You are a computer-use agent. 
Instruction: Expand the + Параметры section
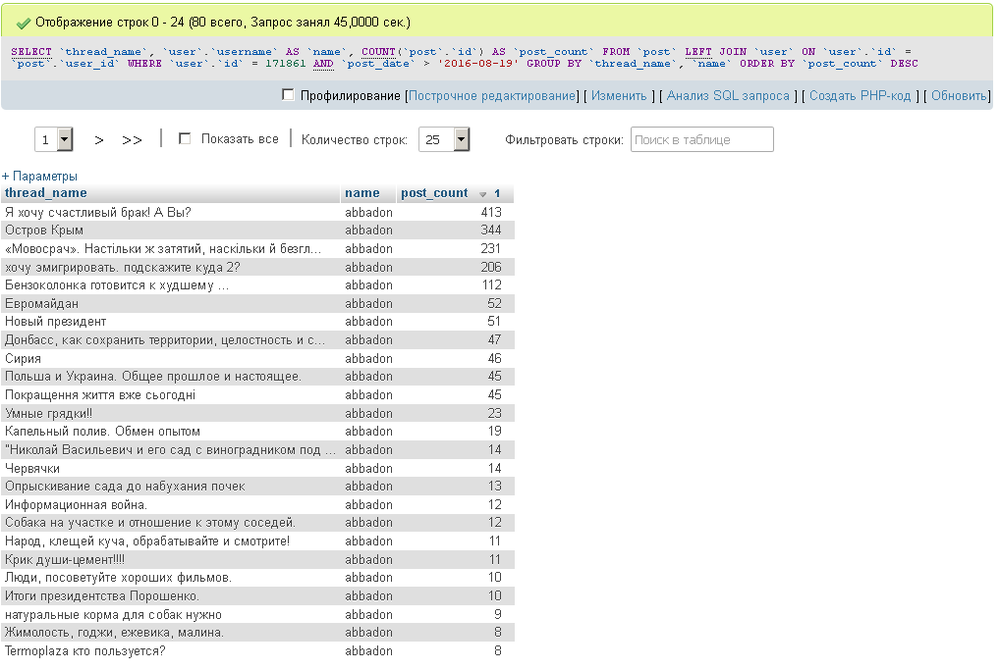pyautogui.click(x=39, y=176)
